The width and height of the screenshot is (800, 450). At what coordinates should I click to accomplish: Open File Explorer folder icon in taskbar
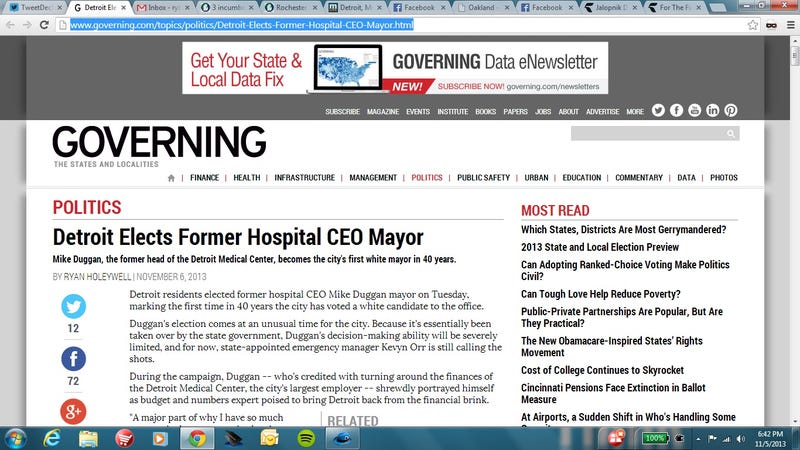tap(88, 439)
